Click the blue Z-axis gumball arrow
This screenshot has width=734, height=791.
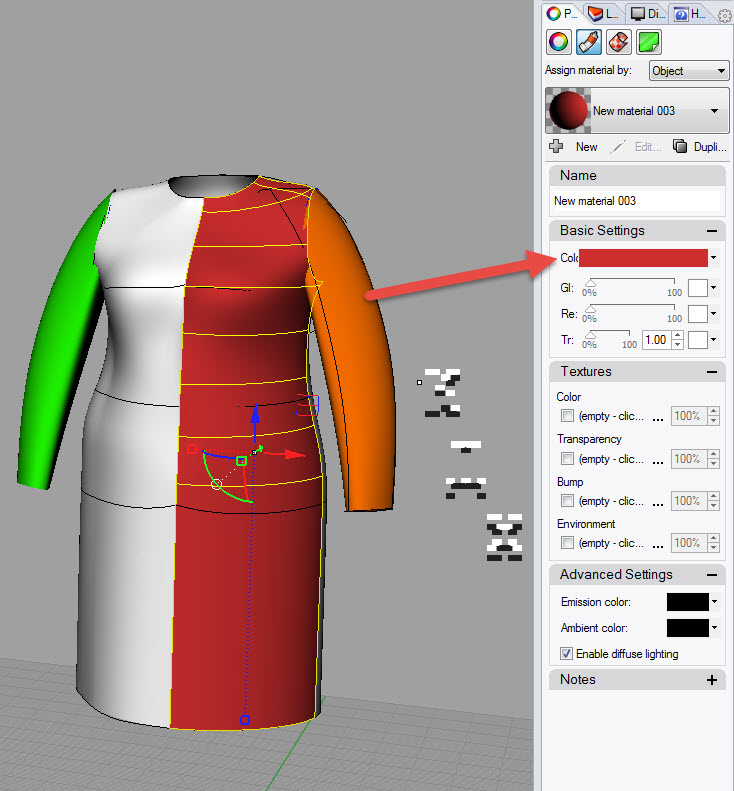255,412
